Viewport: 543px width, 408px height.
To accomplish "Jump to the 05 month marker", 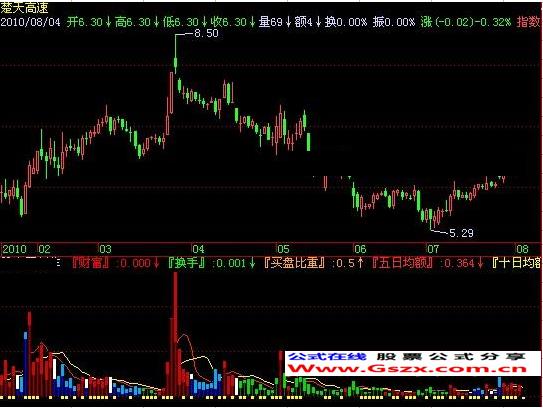I will pyautogui.click(x=283, y=249).
